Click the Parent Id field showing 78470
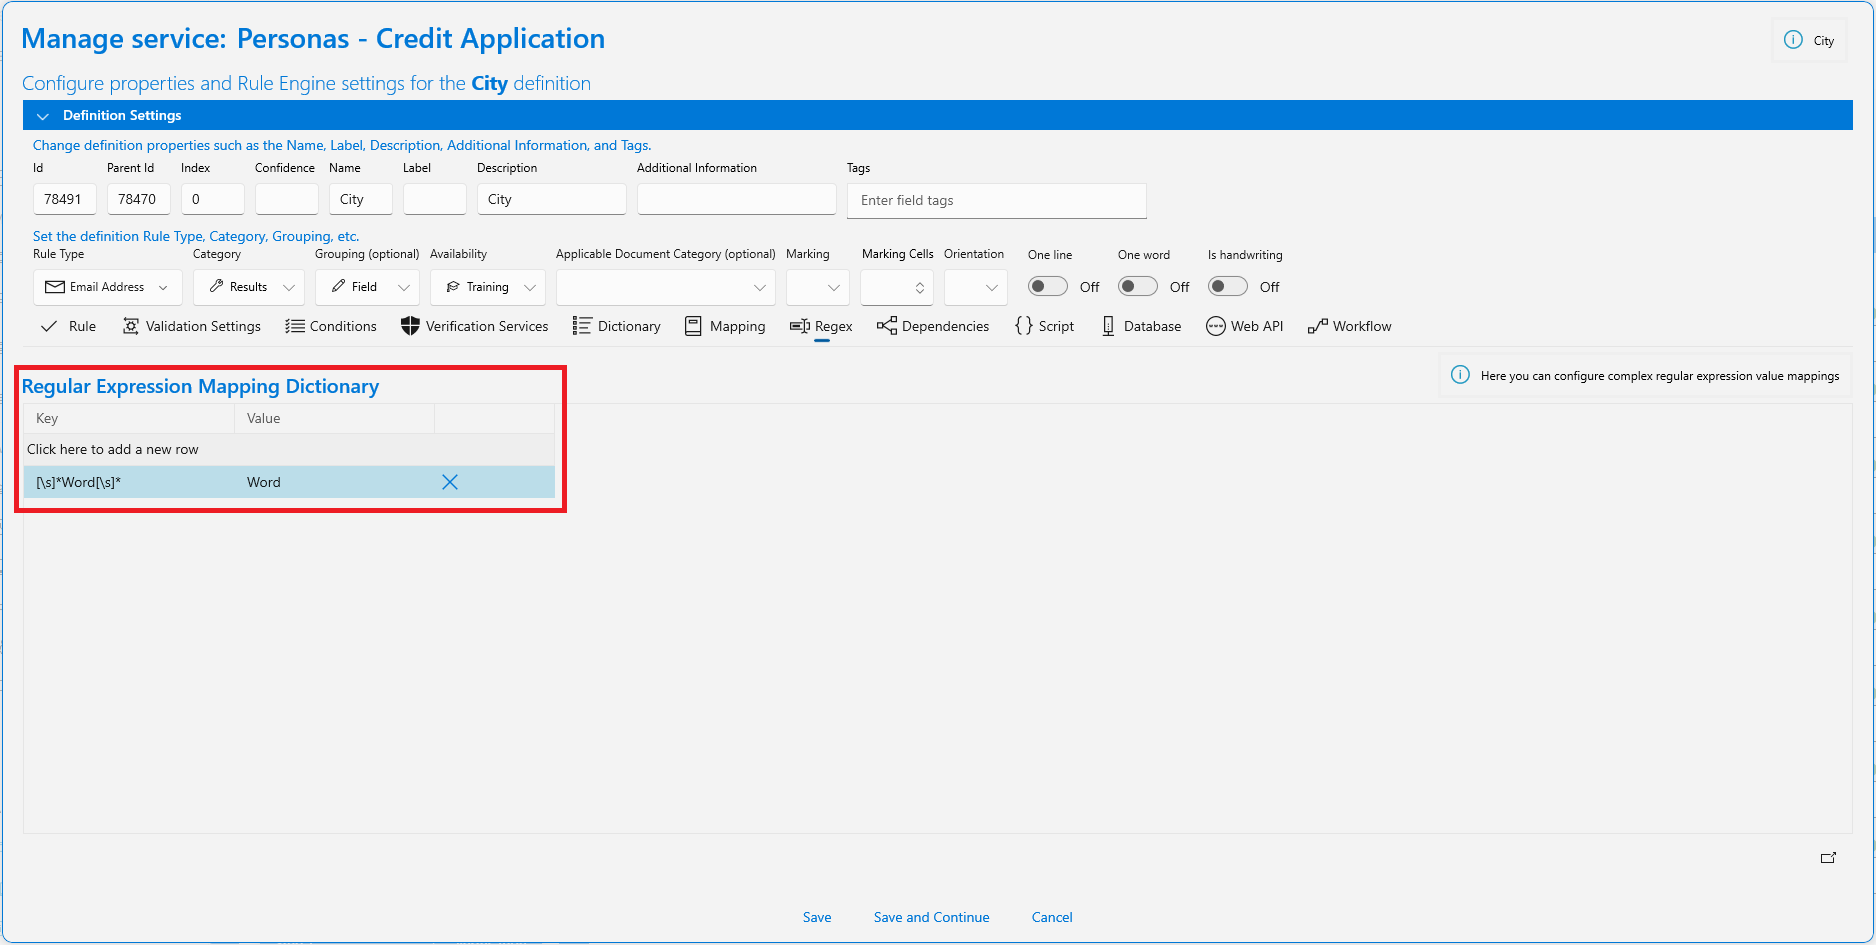This screenshot has width=1876, height=945. coord(139,199)
